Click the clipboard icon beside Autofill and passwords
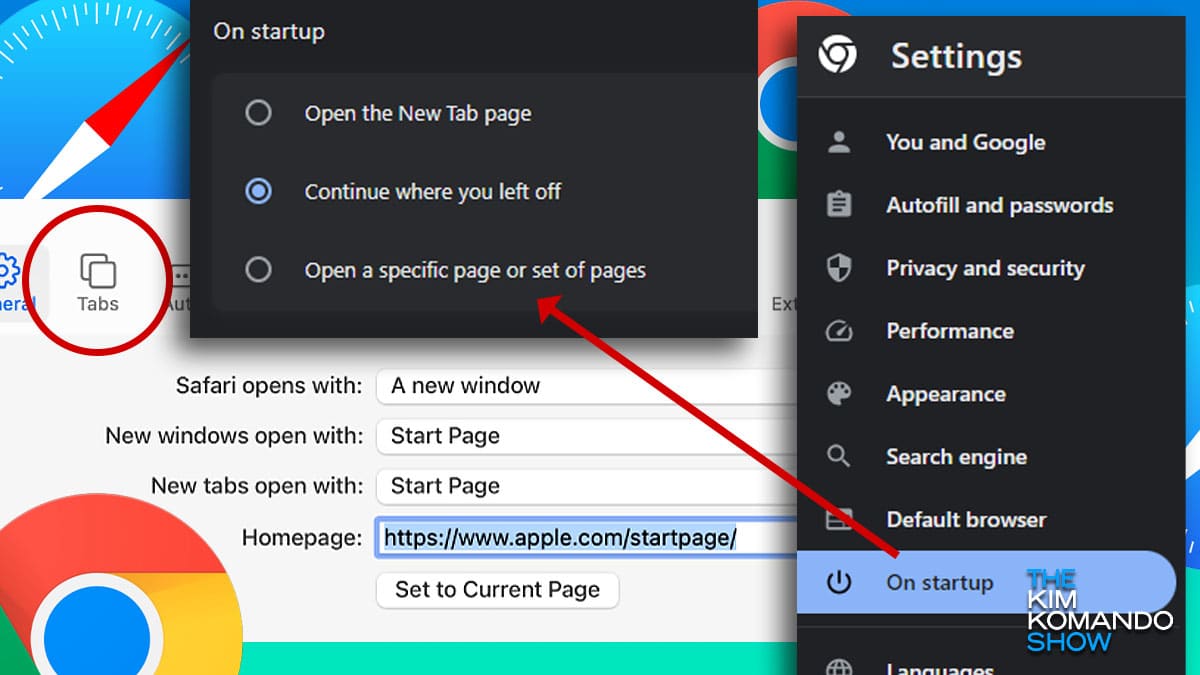This screenshot has height=675, width=1200. (x=838, y=205)
